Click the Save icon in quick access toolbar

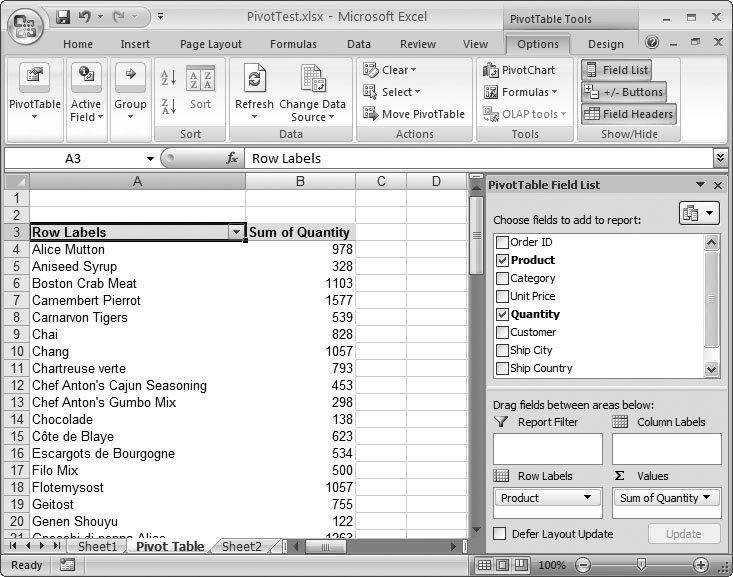[63, 17]
